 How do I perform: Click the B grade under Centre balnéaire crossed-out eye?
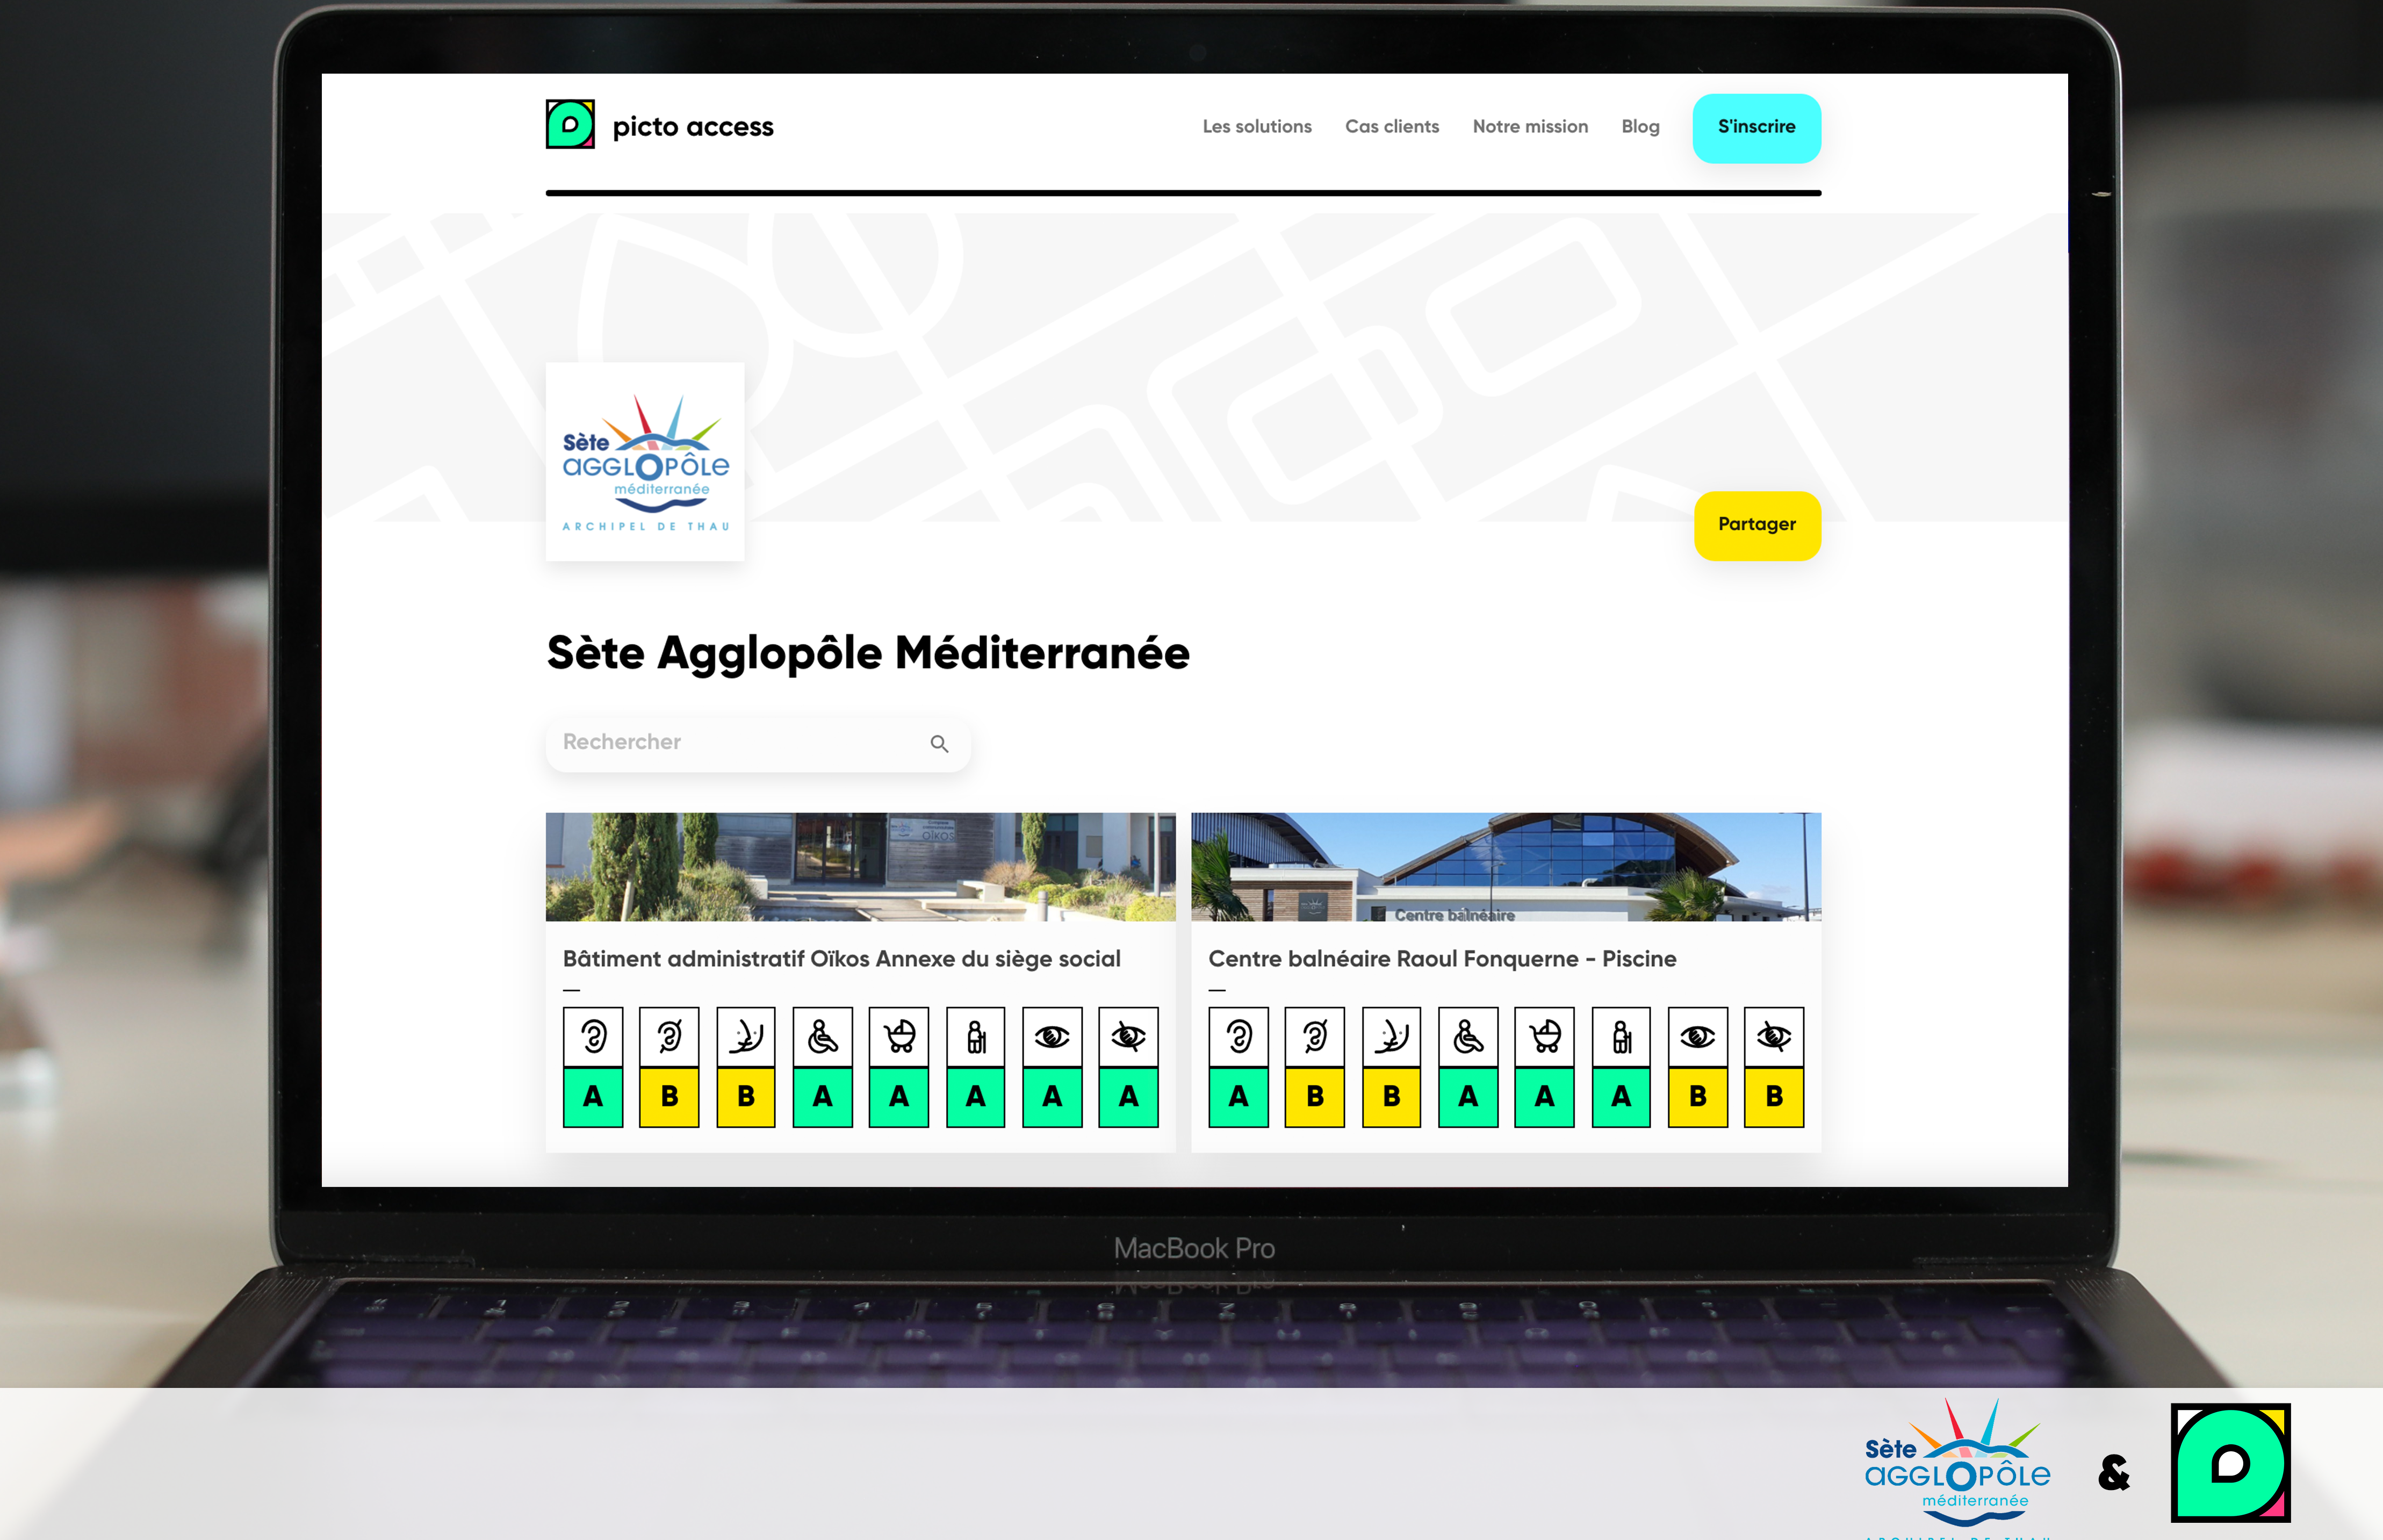pos(1774,1097)
